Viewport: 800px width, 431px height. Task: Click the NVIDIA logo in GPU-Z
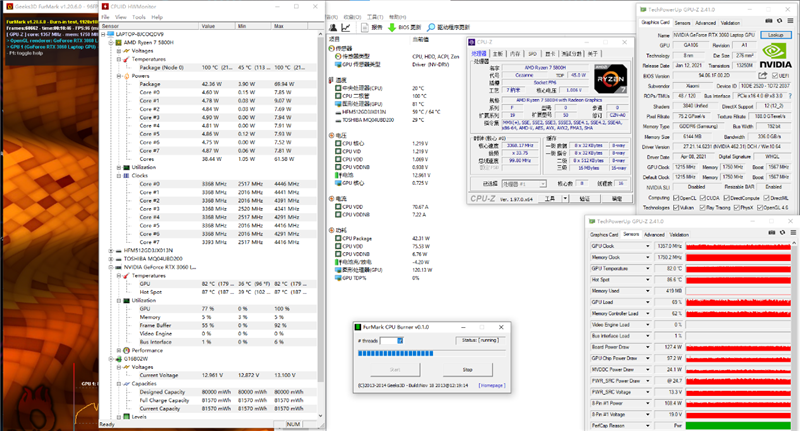(776, 56)
